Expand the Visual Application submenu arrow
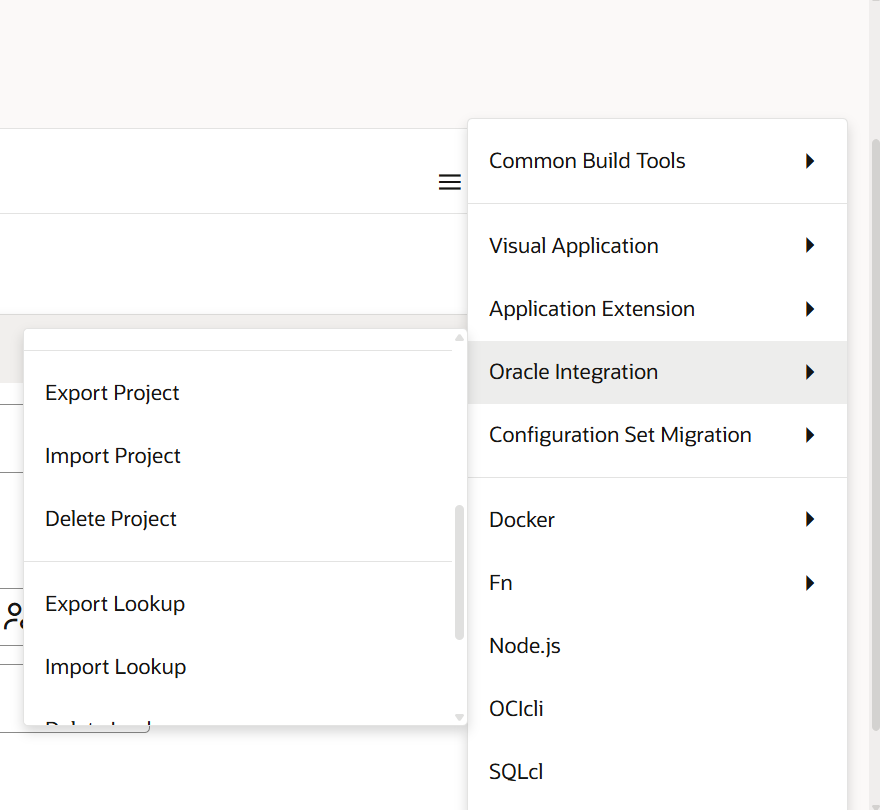The height and width of the screenshot is (810, 880). click(x=810, y=246)
